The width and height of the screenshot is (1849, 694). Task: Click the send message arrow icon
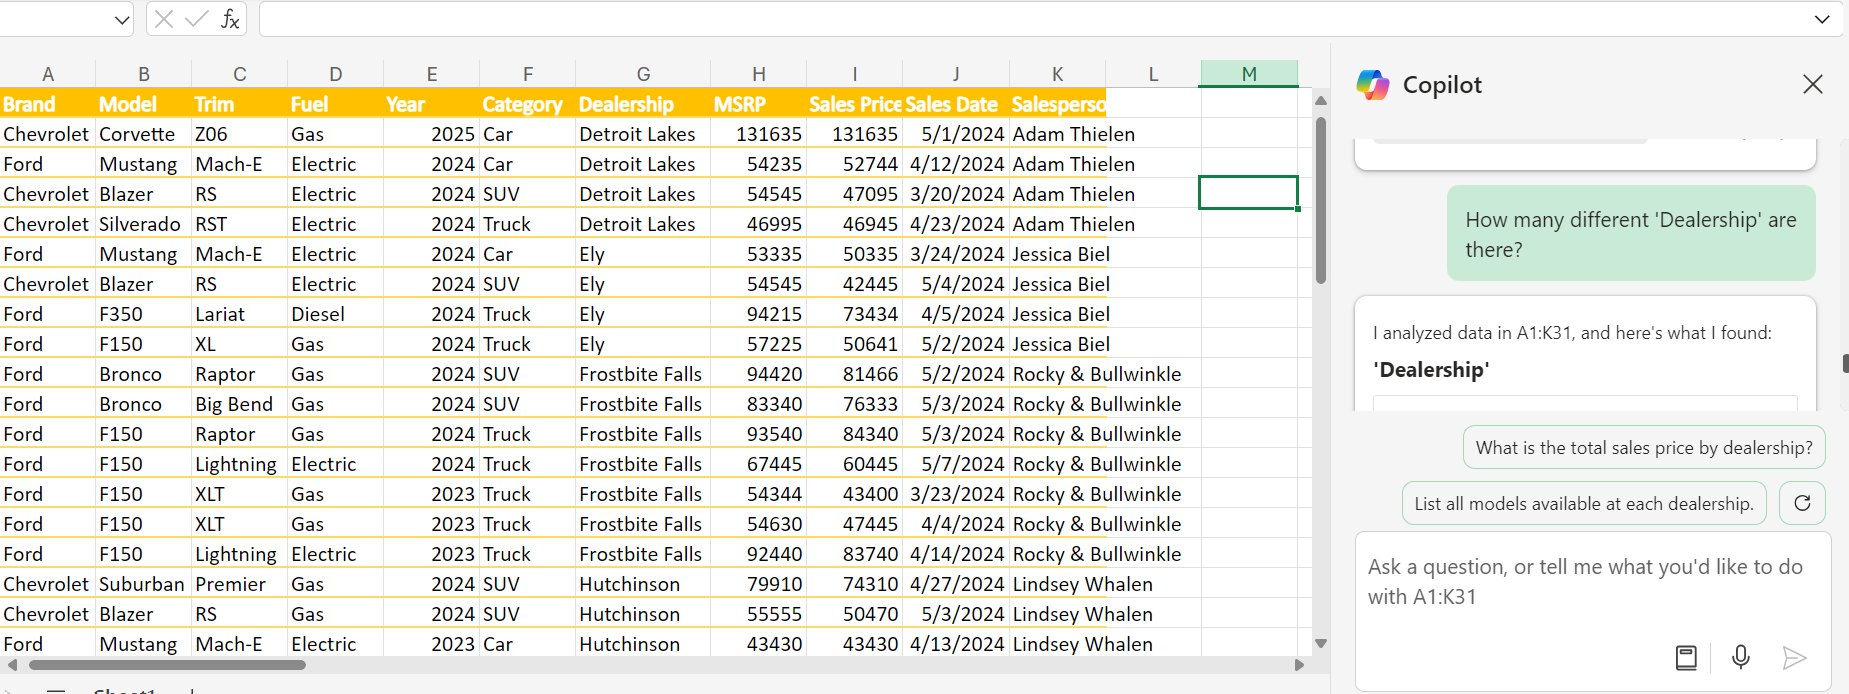point(1794,657)
